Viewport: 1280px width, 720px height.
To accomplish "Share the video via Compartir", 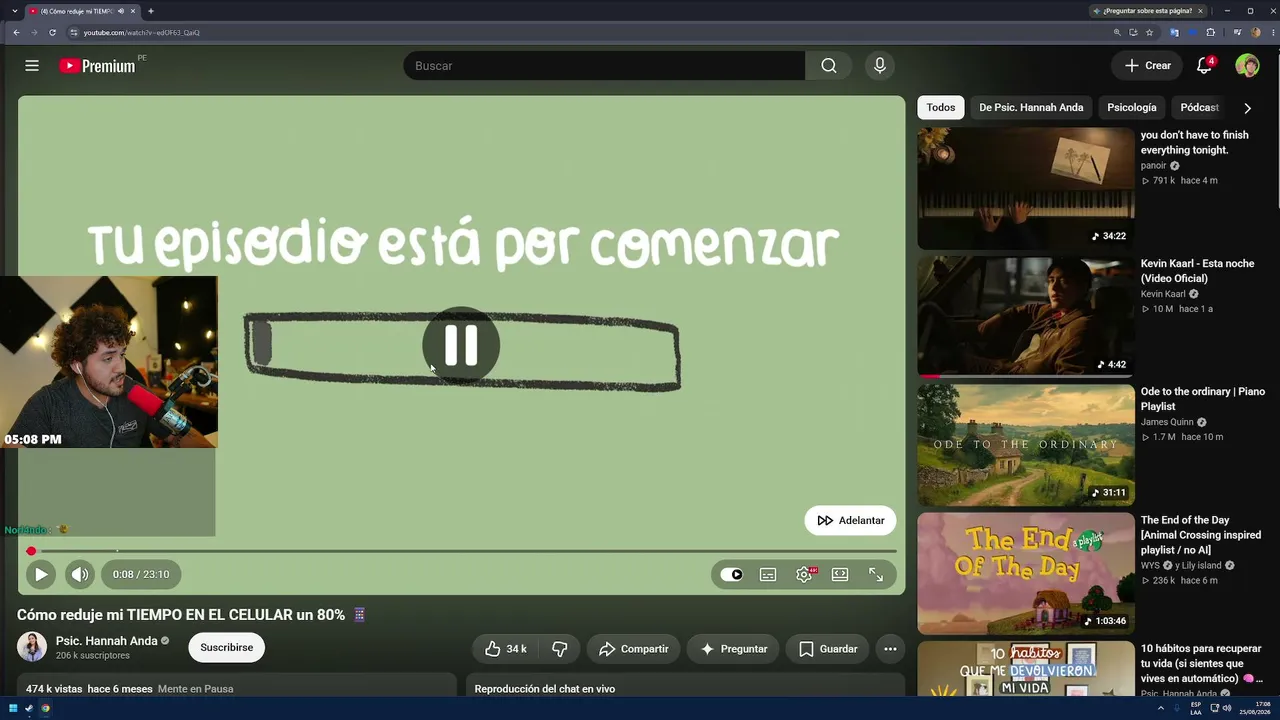I will 633,649.
